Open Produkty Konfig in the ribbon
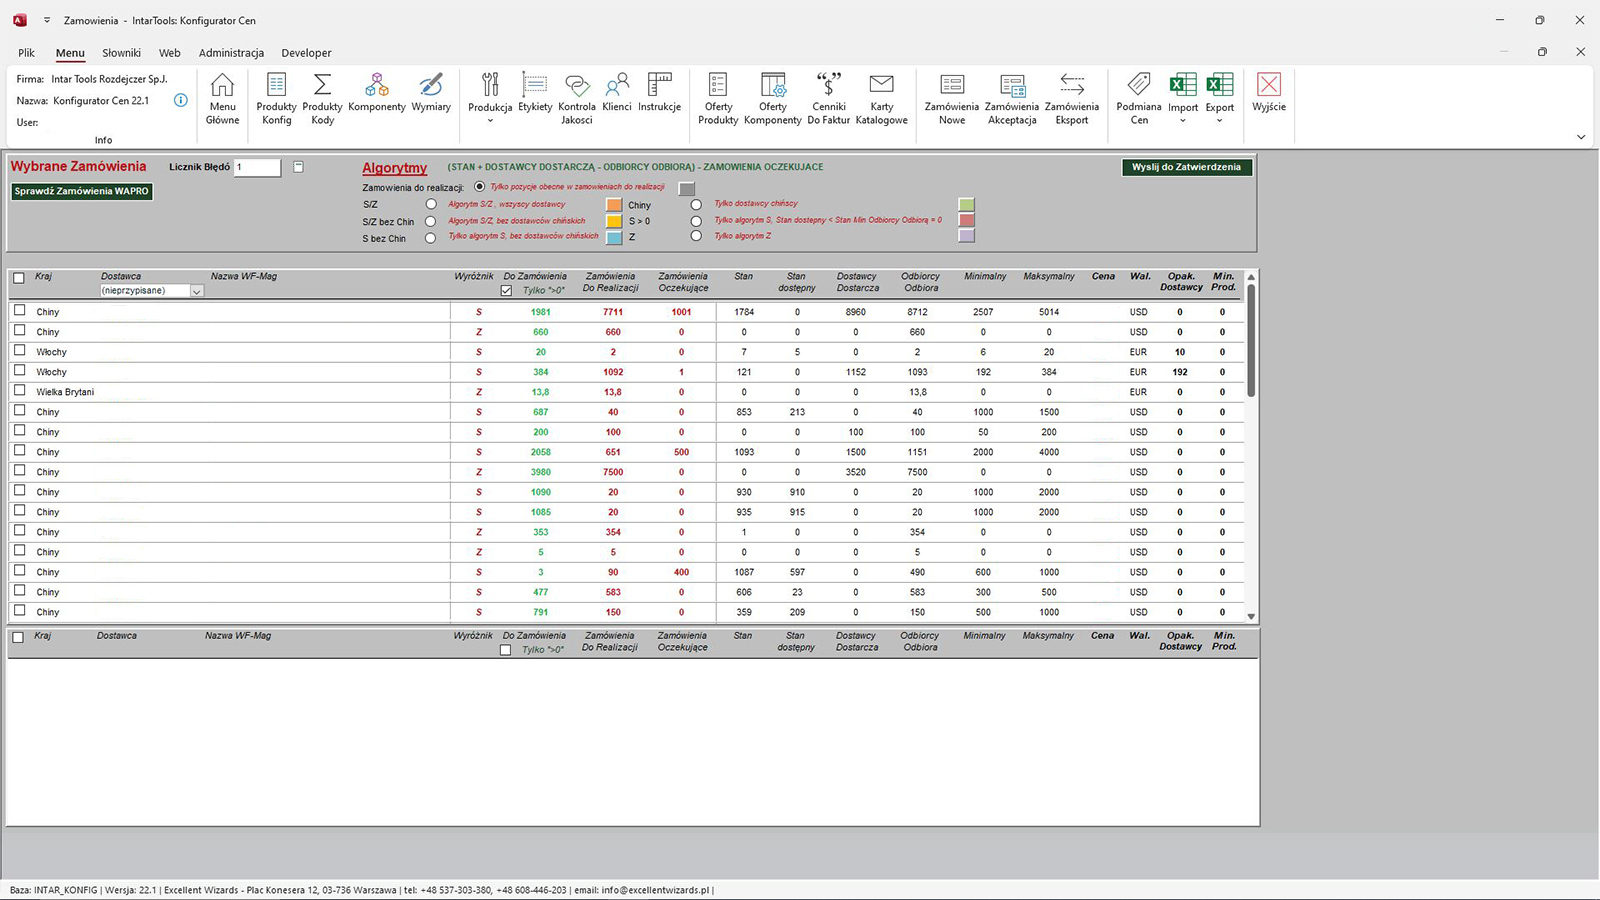 coord(276,98)
